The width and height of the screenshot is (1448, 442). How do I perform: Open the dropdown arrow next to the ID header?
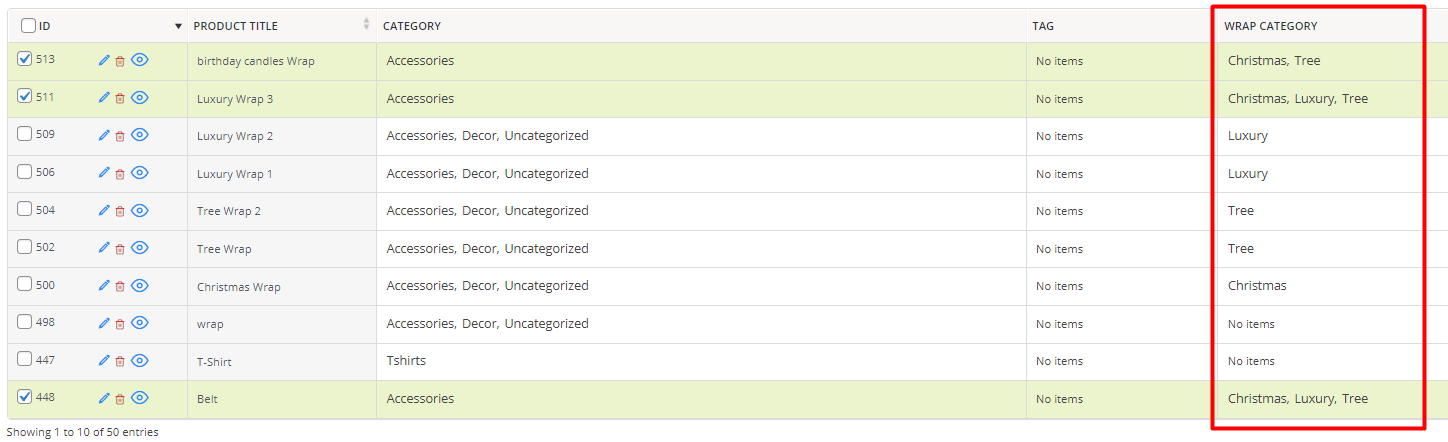[x=178, y=26]
